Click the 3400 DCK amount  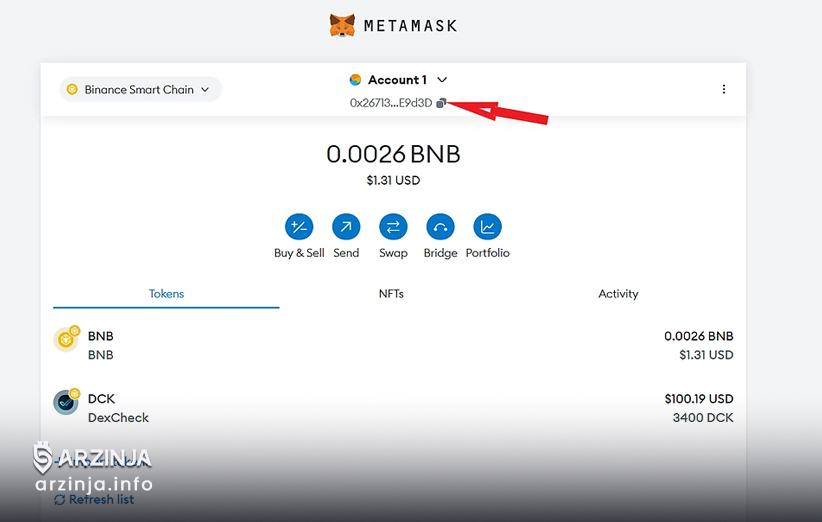pyautogui.click(x=703, y=418)
